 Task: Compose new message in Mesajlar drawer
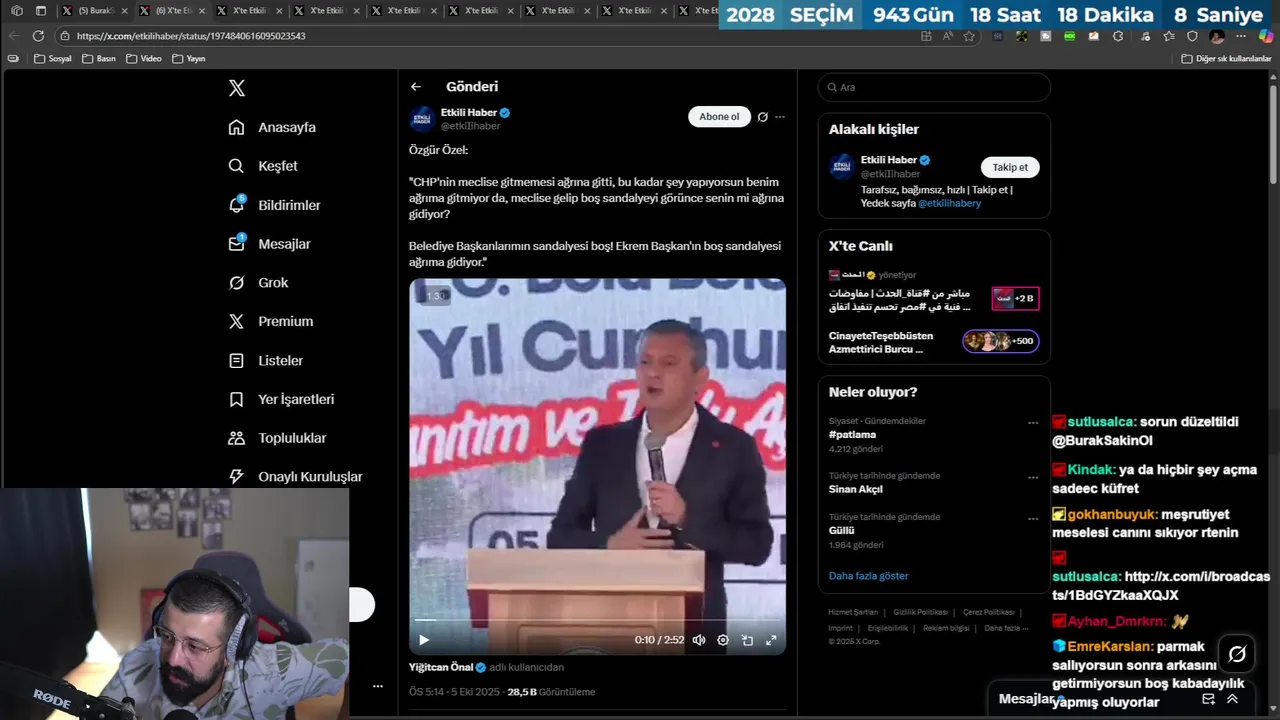(x=1208, y=699)
